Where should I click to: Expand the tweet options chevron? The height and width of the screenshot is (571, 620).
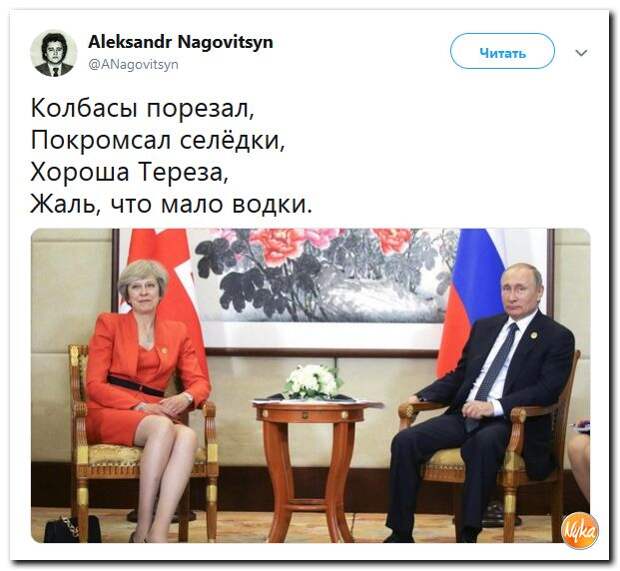[x=581, y=53]
